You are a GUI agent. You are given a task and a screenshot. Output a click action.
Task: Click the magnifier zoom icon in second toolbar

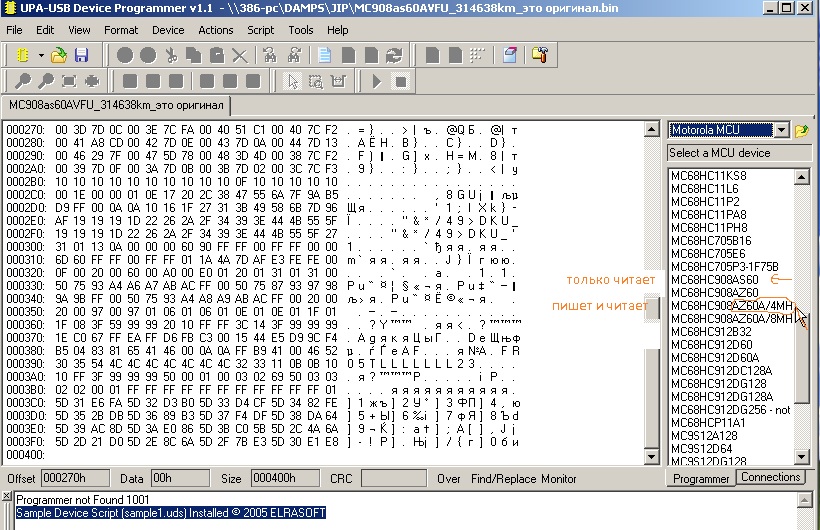[22, 81]
